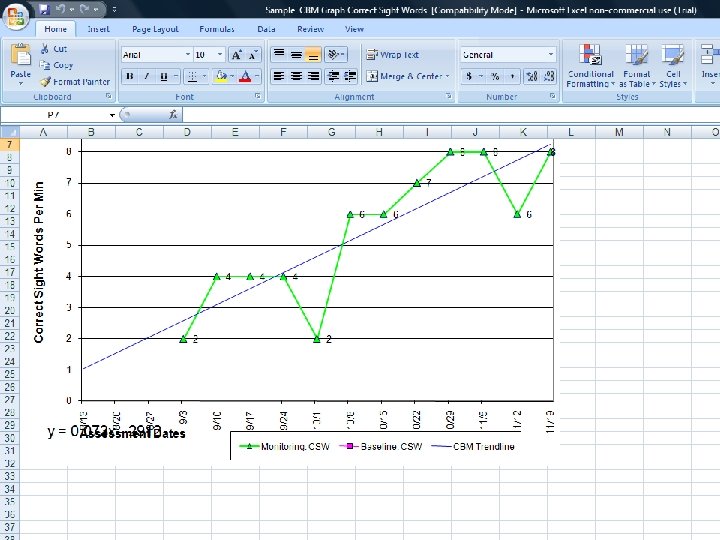Open the Number dialog launcher

pyautogui.click(x=552, y=96)
